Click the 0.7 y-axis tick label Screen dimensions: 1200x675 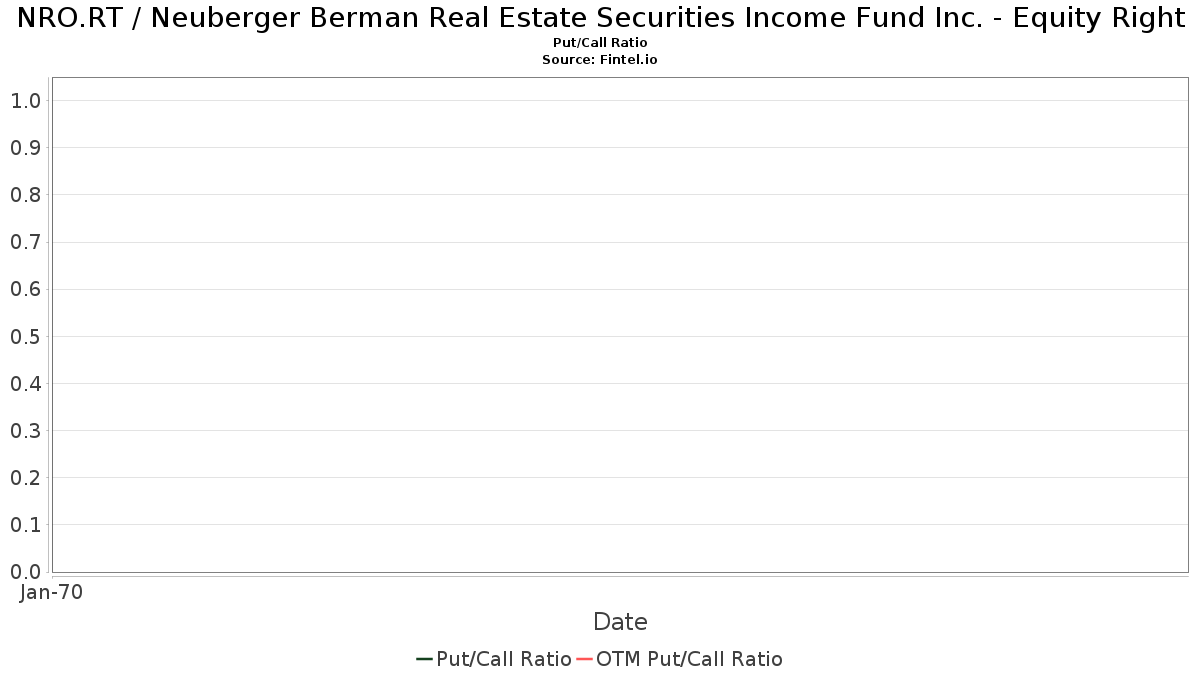pyautogui.click(x=25, y=242)
